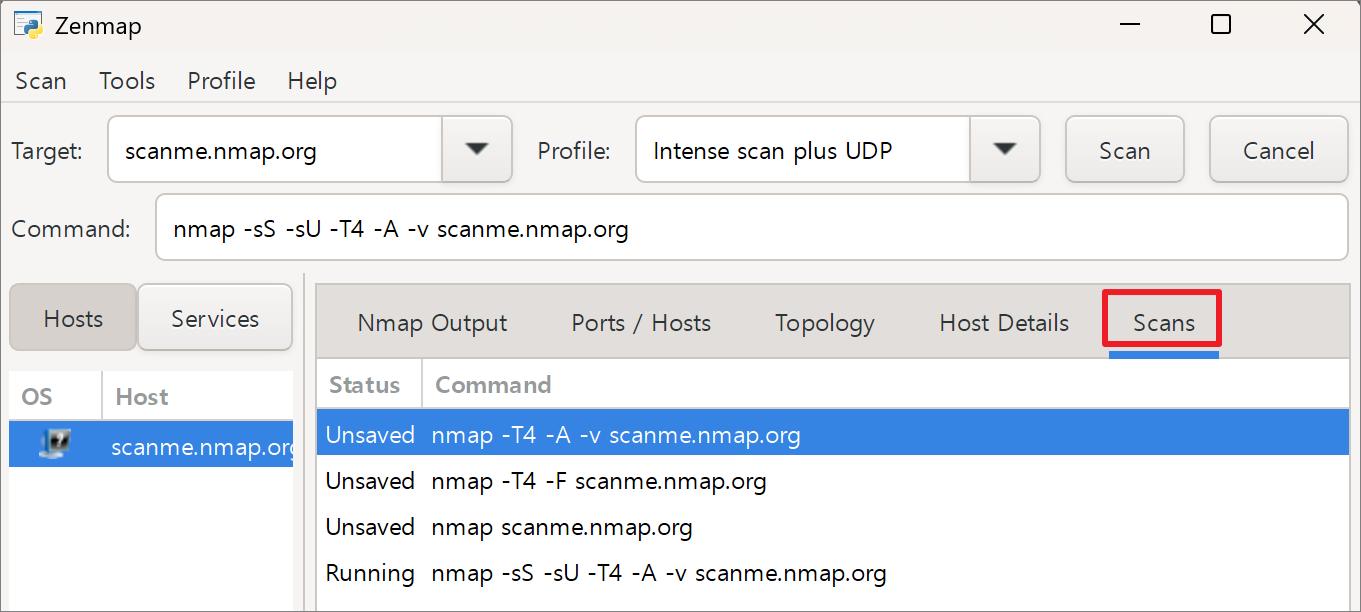Click the Zenmap app icon in title bar
Screen dimensions: 1361x612
28,25
